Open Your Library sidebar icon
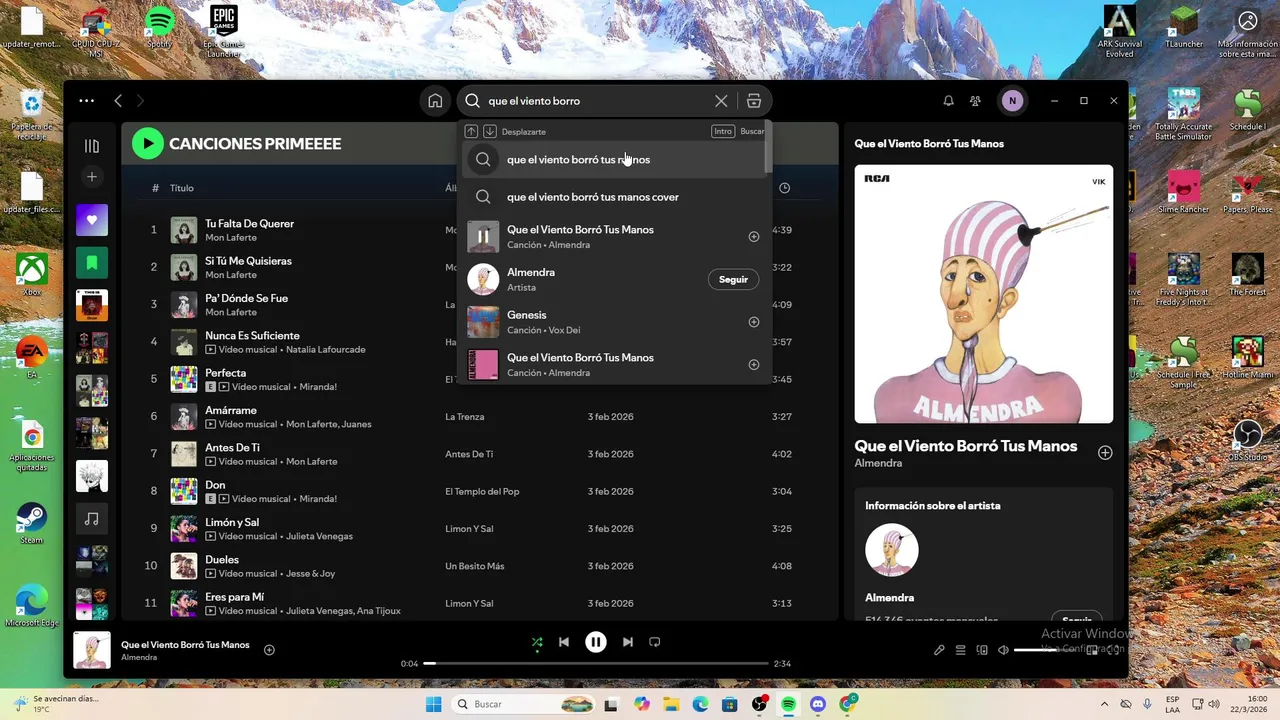Viewport: 1280px width, 720px height. click(x=92, y=146)
